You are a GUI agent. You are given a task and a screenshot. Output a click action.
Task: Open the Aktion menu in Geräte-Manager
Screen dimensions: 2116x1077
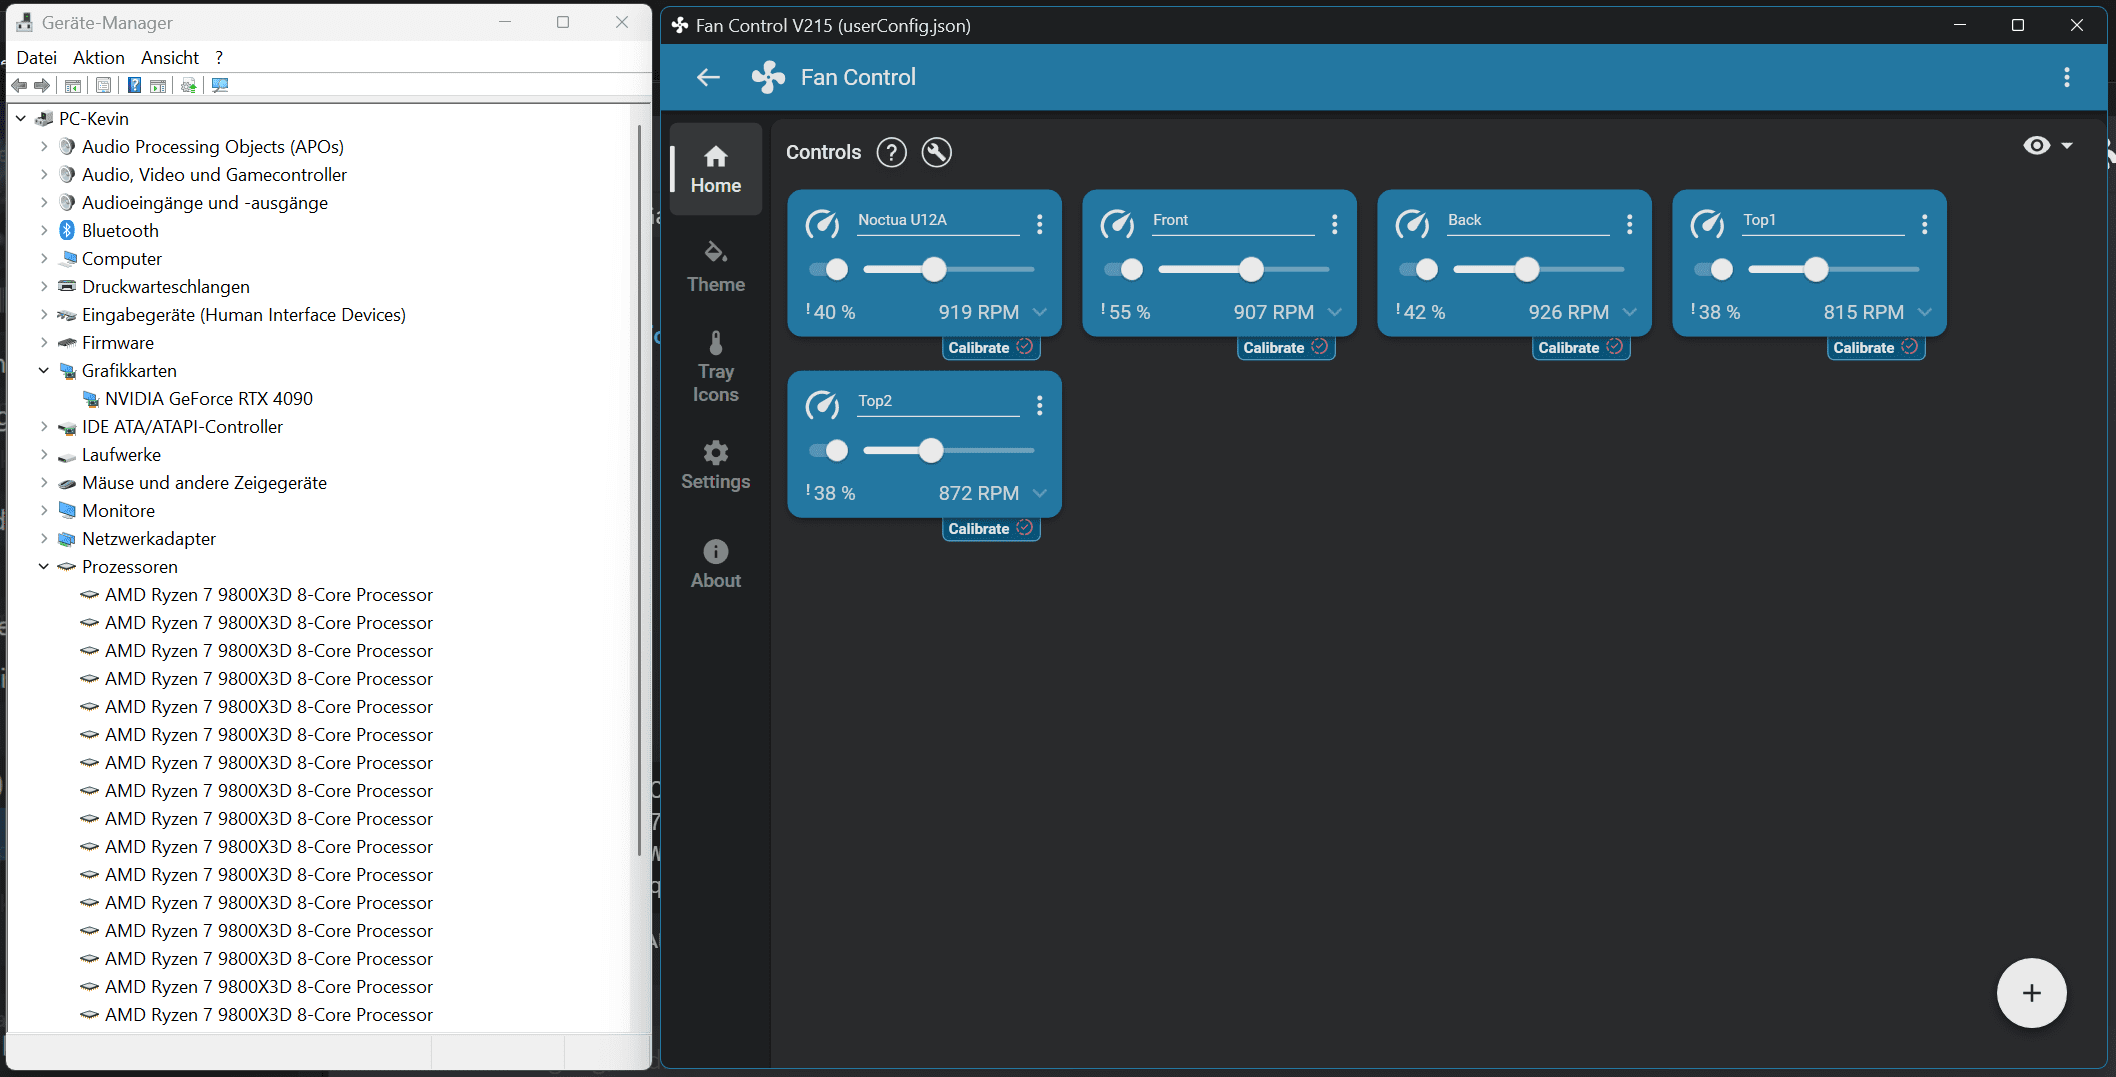(98, 58)
